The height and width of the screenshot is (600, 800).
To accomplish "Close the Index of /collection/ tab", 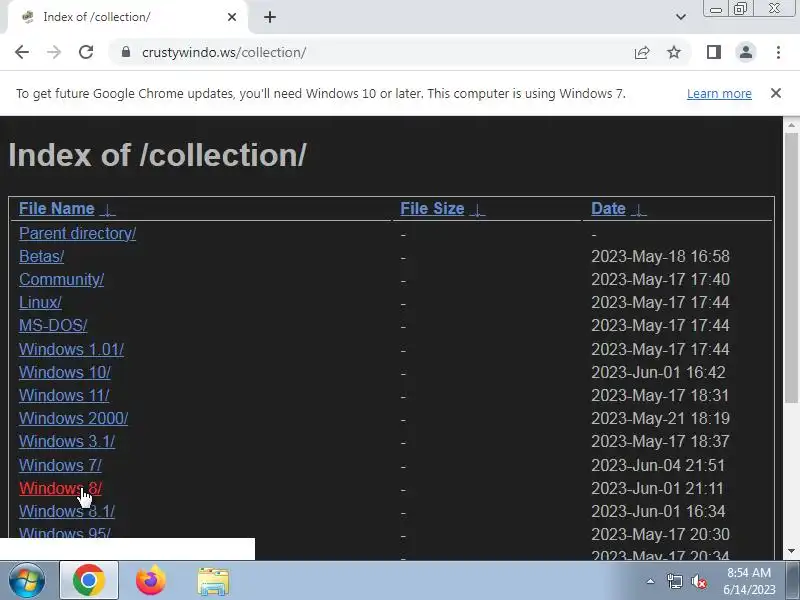I will (x=232, y=17).
